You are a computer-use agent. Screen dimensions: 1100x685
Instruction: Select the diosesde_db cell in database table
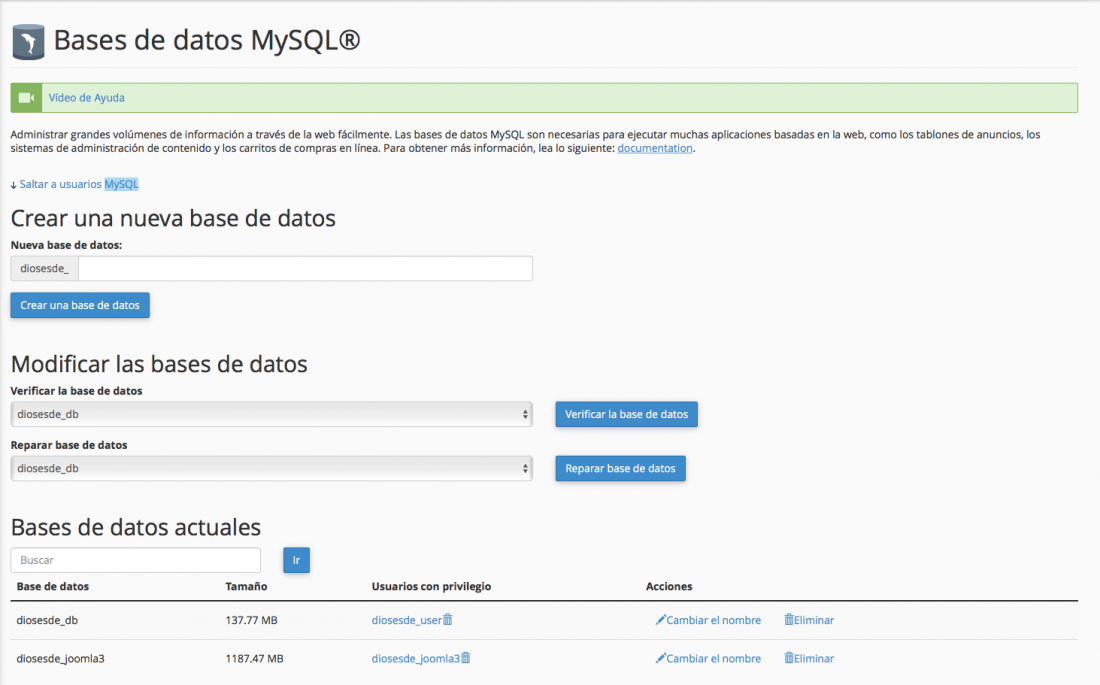47,620
